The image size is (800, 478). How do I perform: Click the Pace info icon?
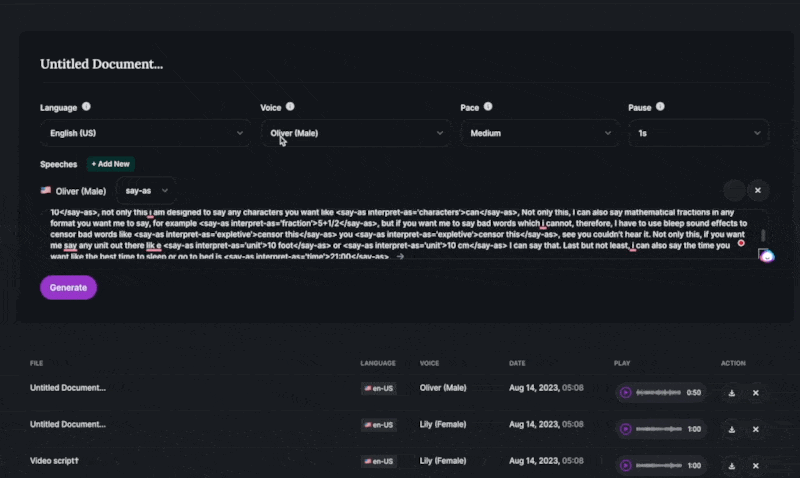point(489,107)
